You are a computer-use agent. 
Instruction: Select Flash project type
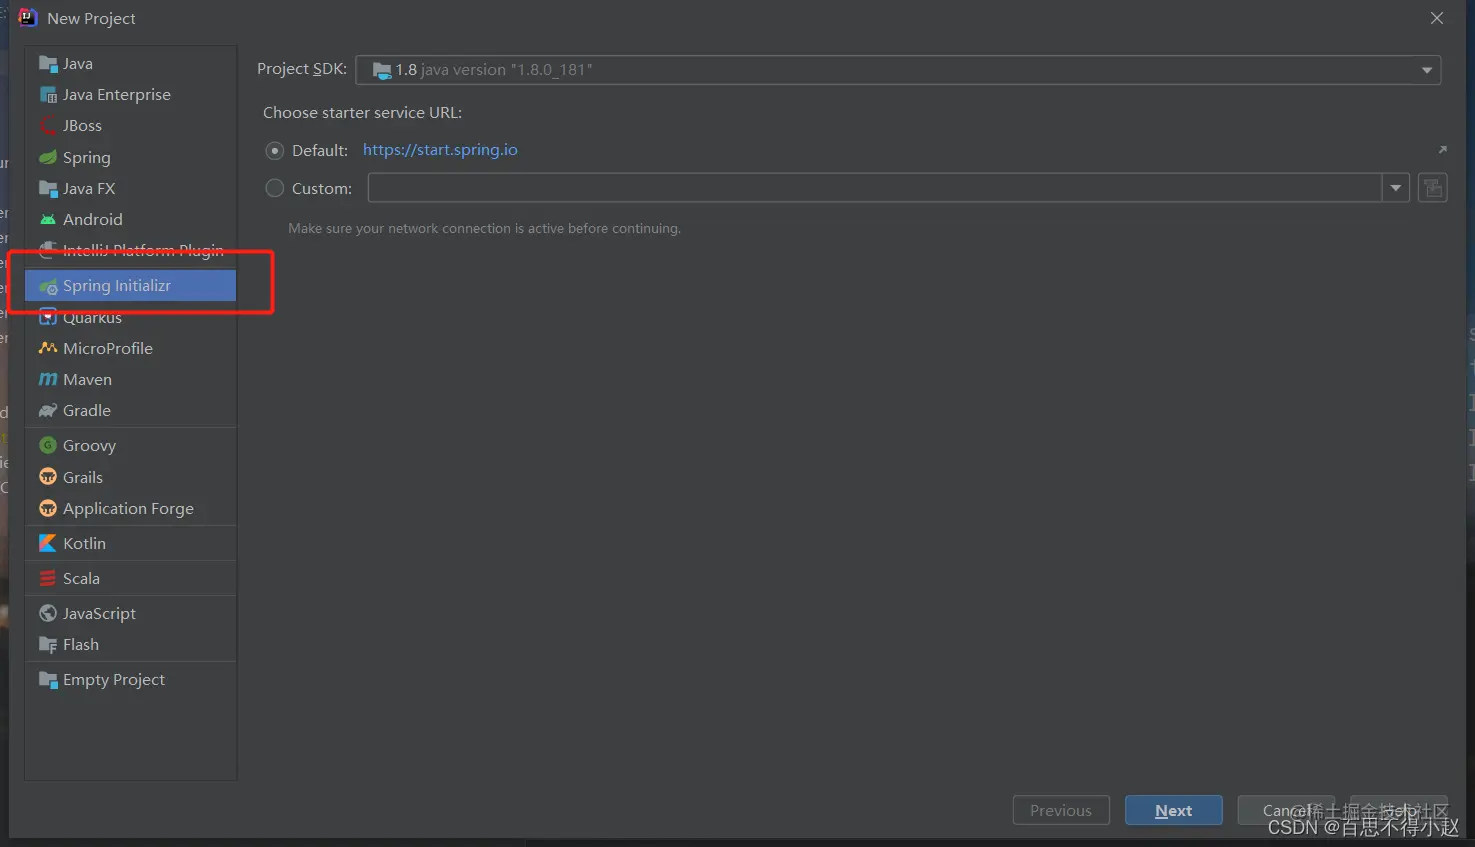[130, 644]
